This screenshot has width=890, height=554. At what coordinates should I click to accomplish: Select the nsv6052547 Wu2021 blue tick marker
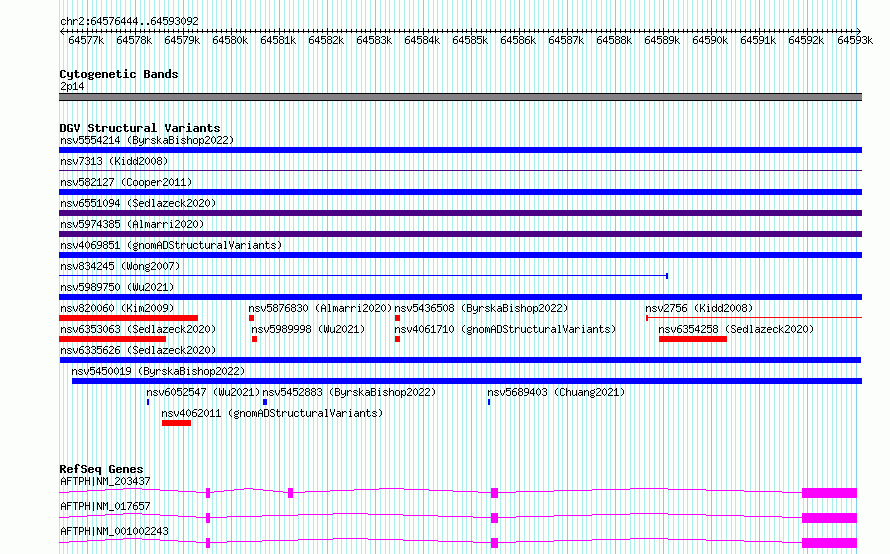tap(148, 402)
